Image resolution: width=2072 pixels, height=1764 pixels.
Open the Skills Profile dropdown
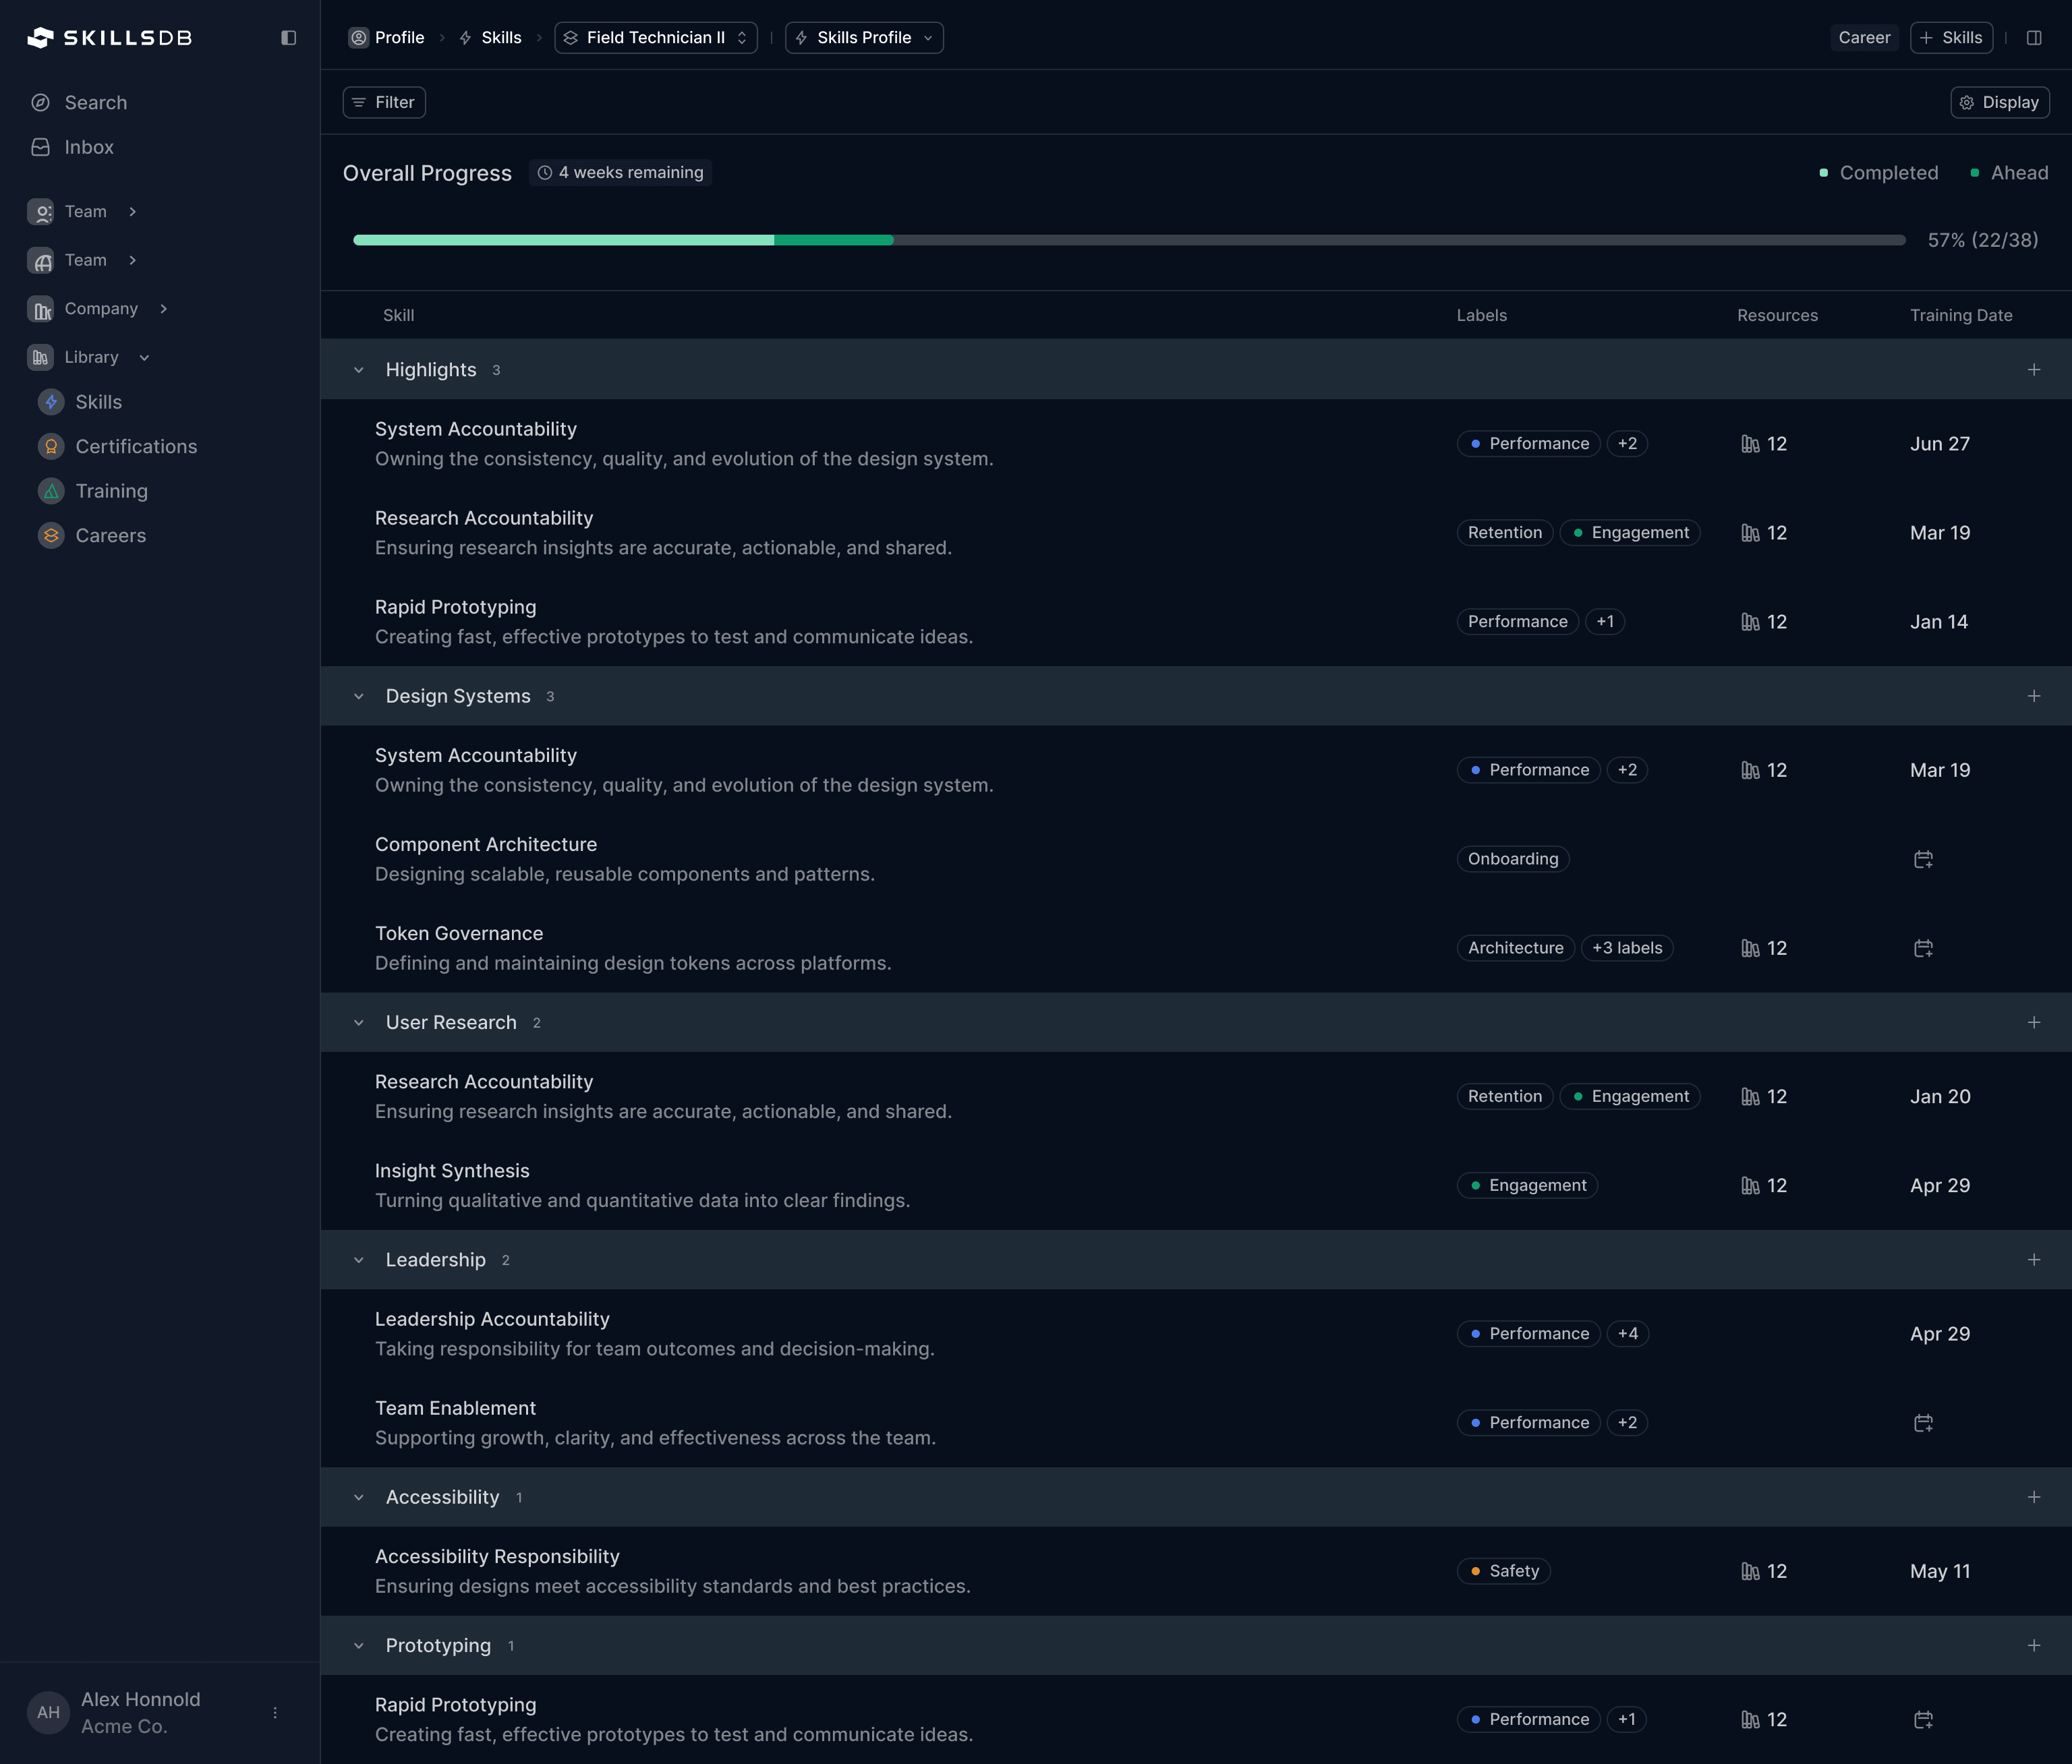pos(863,38)
